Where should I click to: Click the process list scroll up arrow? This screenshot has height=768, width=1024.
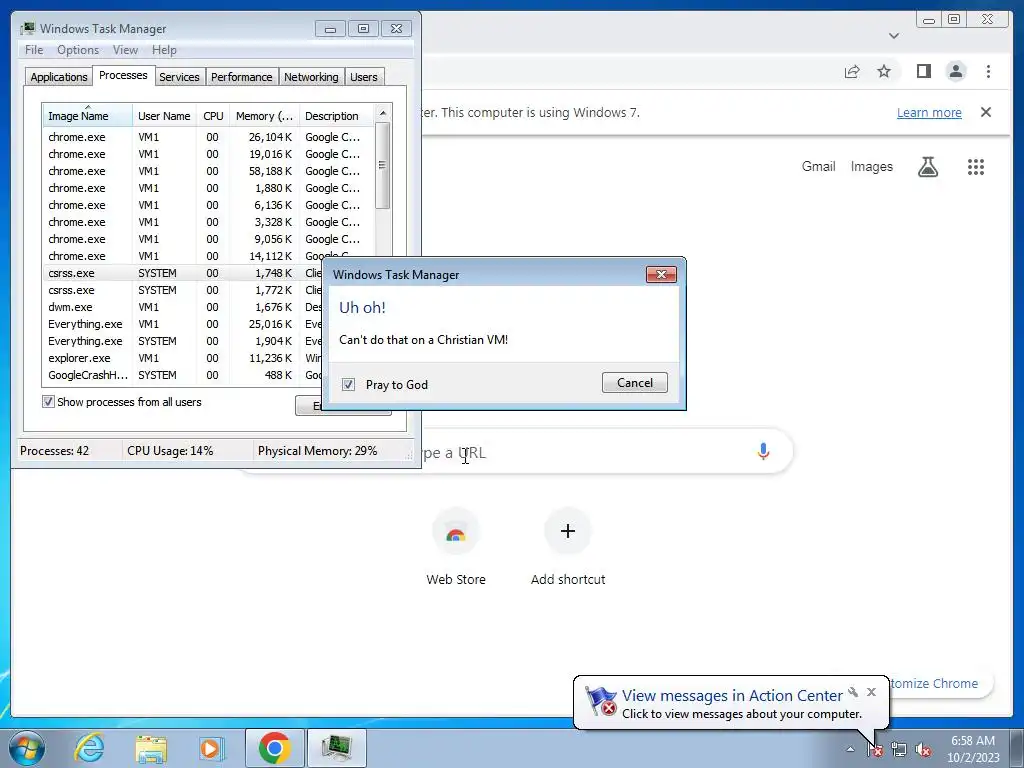[383, 113]
